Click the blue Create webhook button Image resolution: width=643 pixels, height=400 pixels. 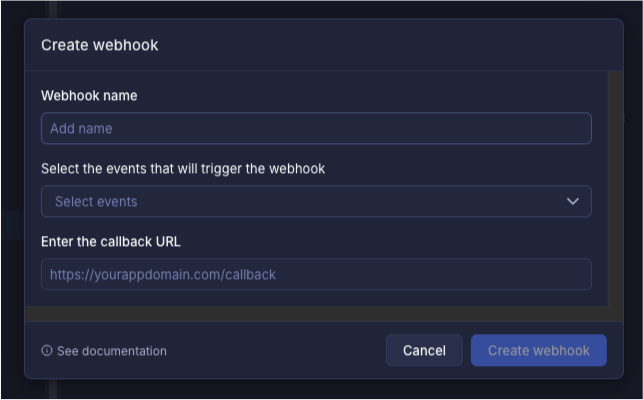pos(539,350)
